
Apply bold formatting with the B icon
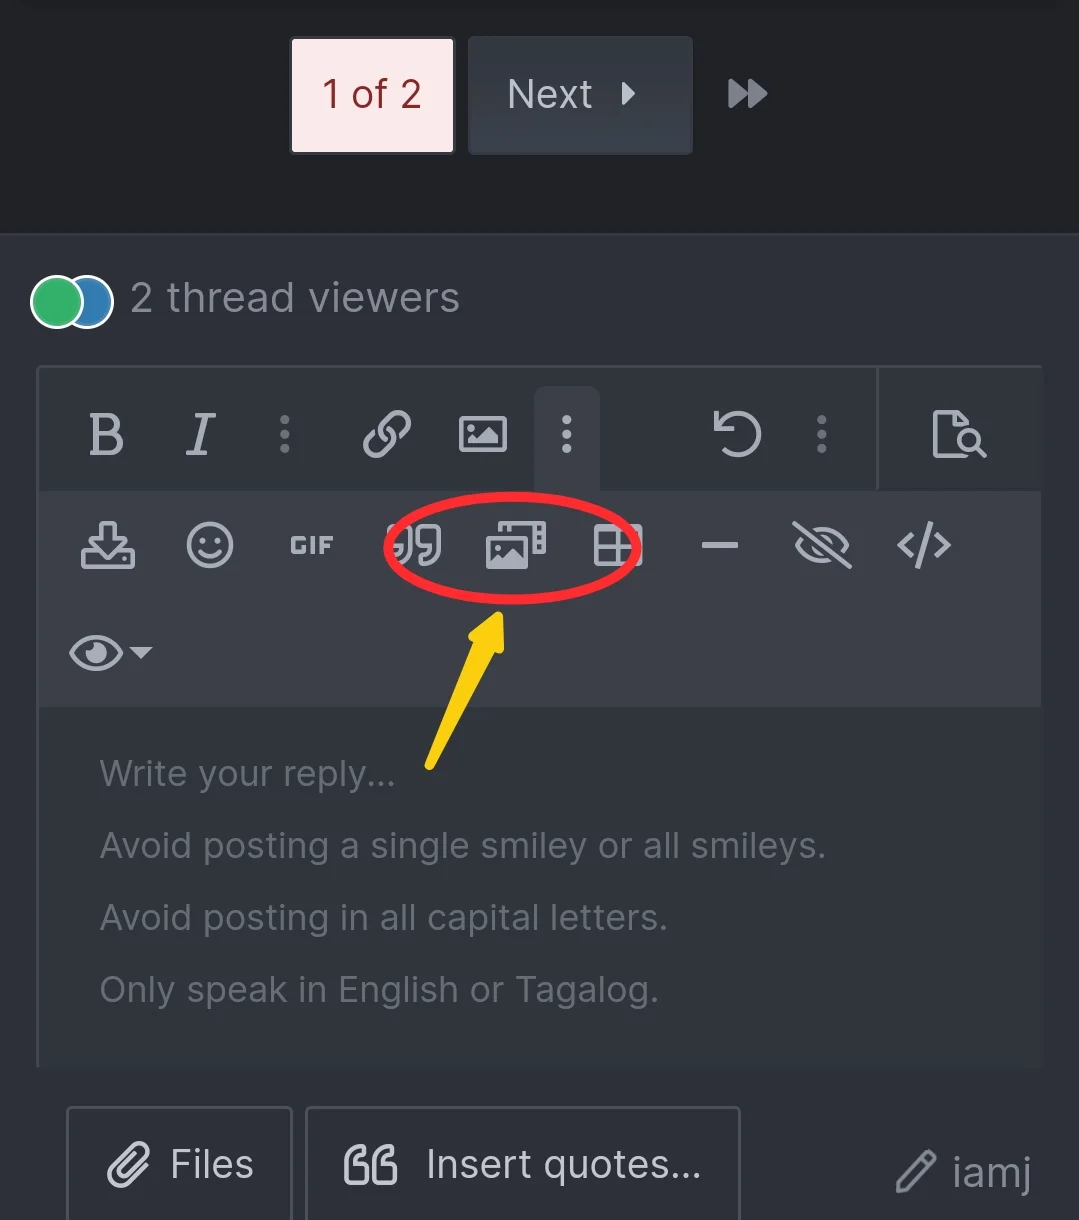tap(106, 434)
